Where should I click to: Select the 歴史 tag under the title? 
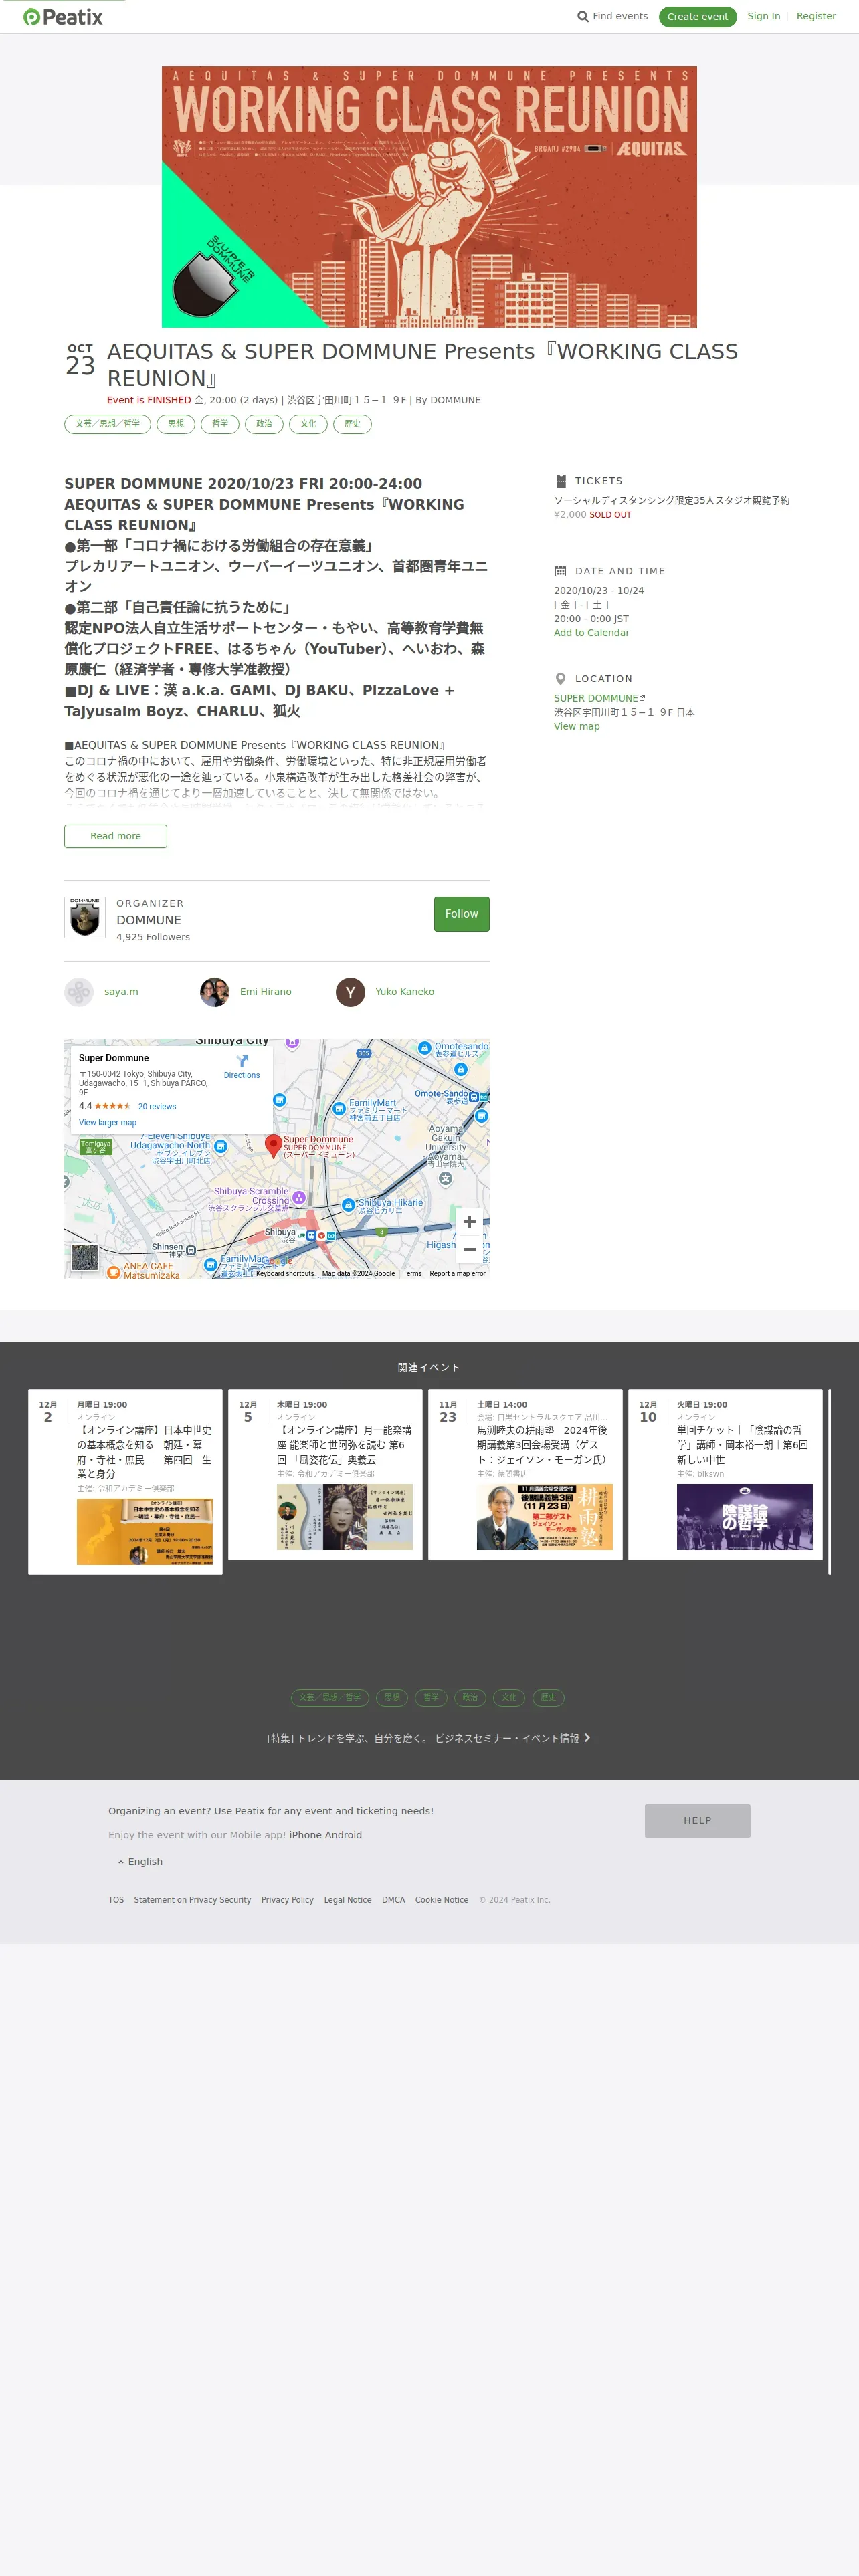point(352,424)
